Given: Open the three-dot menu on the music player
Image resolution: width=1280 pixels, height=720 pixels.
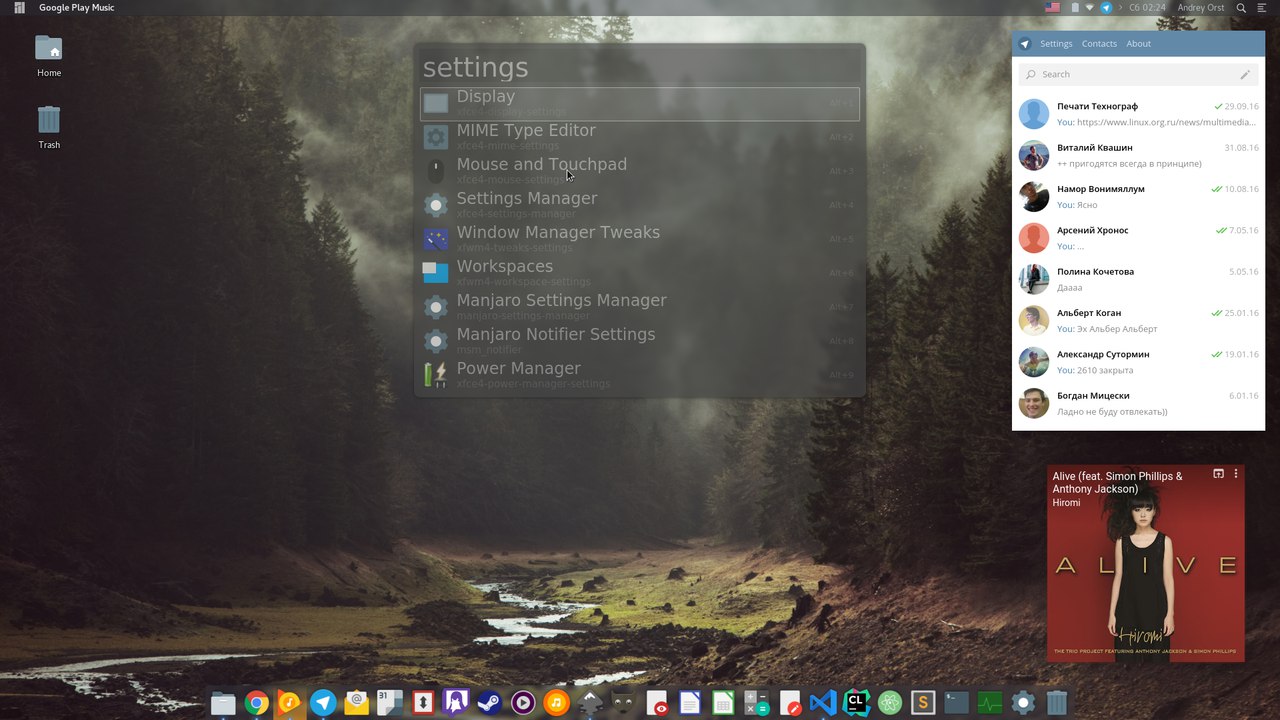Looking at the screenshot, I should pyautogui.click(x=1237, y=472).
